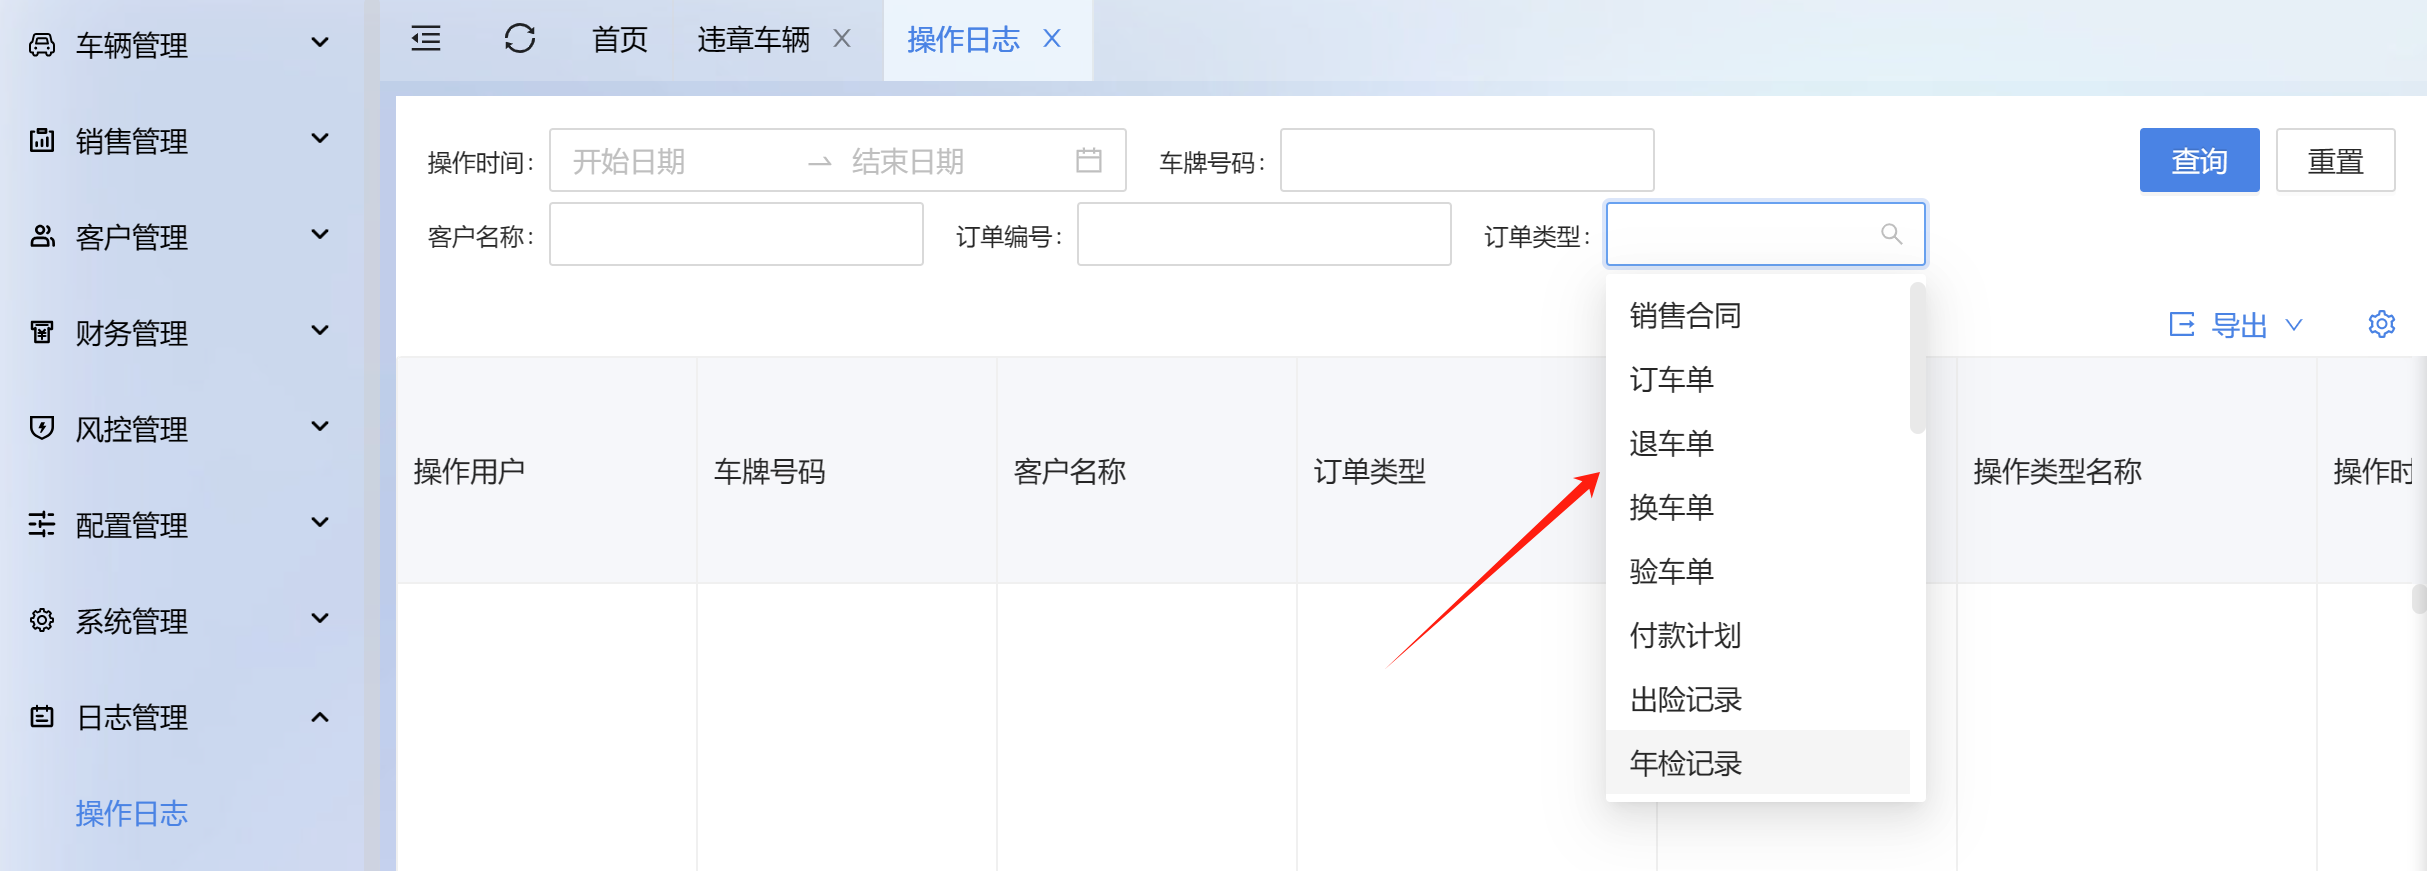Image resolution: width=2427 pixels, height=871 pixels.
Task: Click the search icon in 订单类型 field
Action: tap(1891, 234)
